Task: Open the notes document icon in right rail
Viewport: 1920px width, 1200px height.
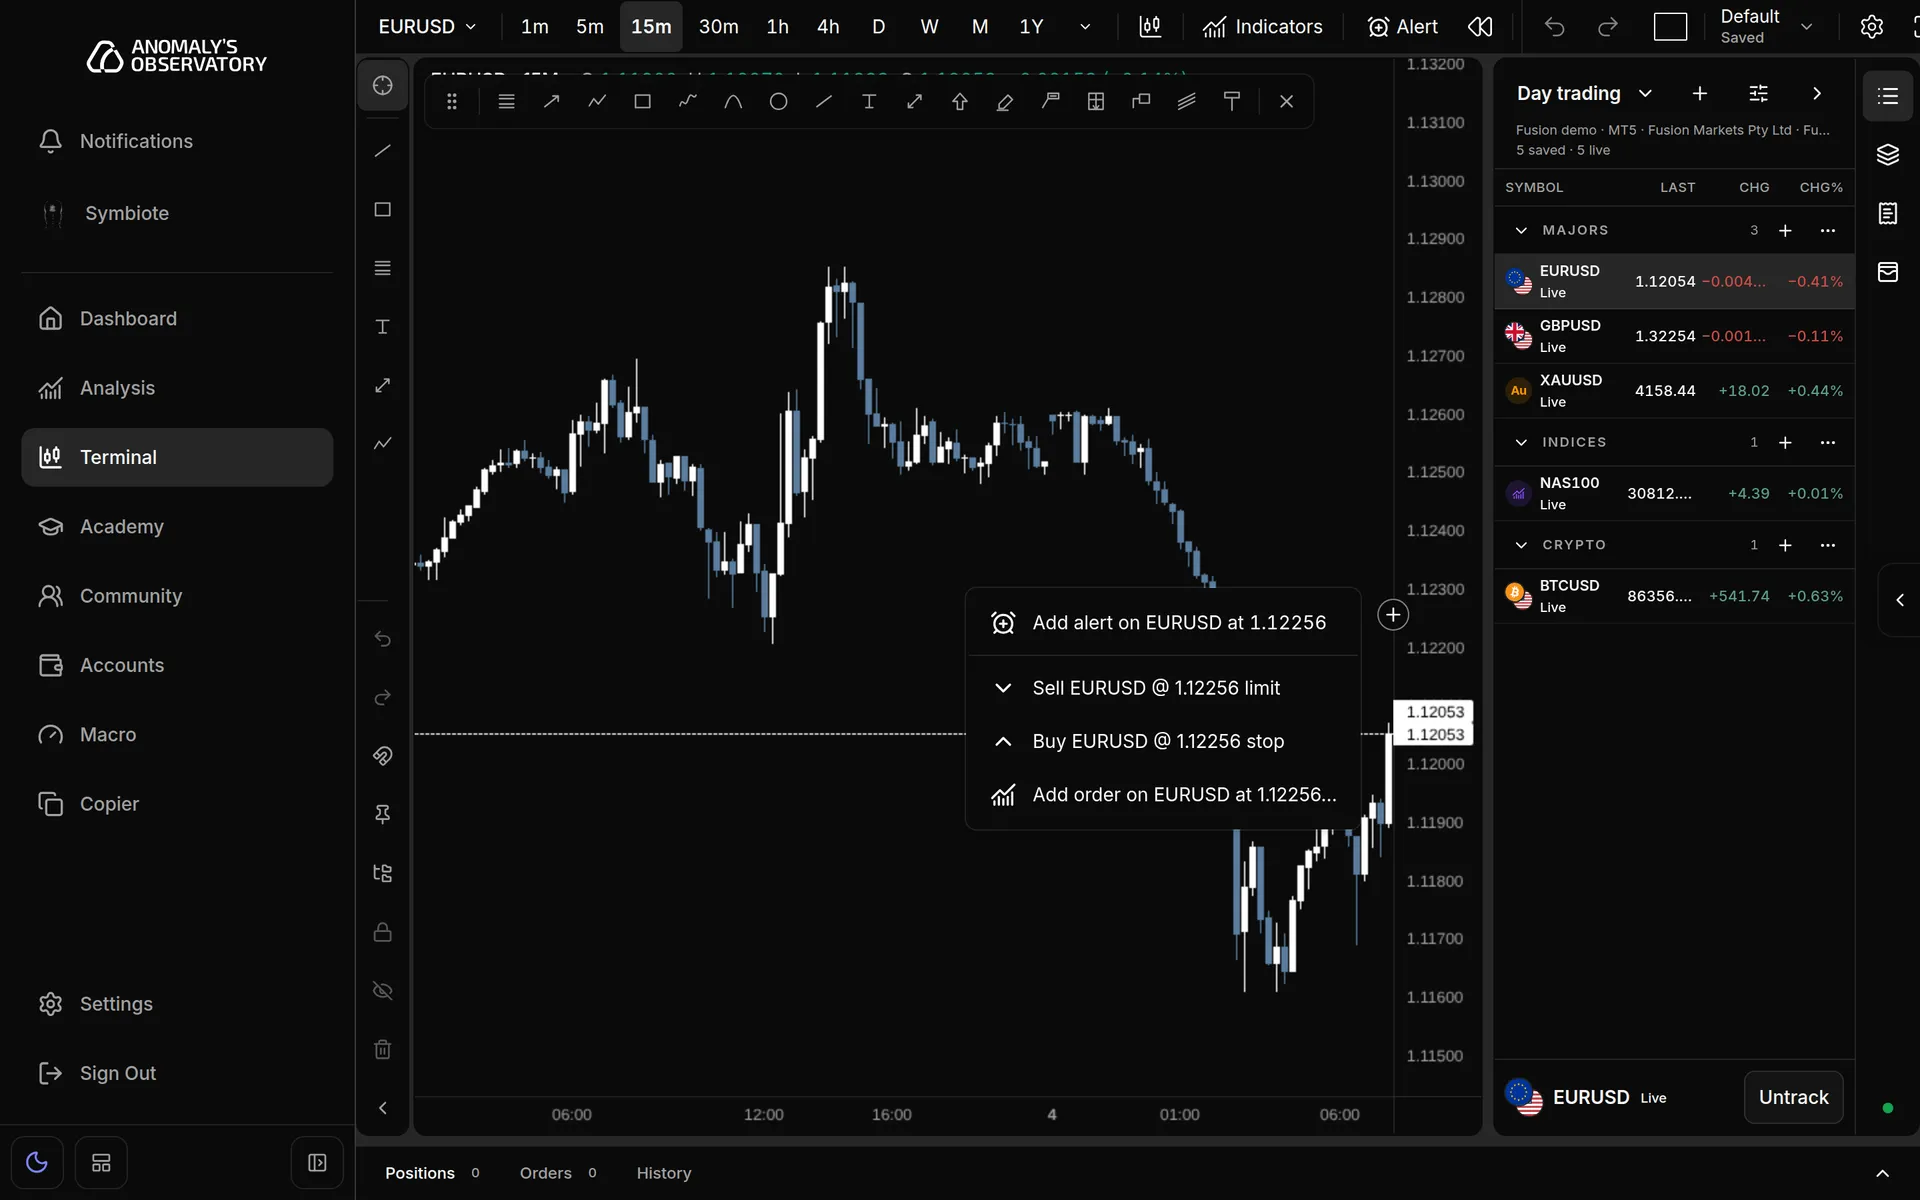Action: 1888,214
